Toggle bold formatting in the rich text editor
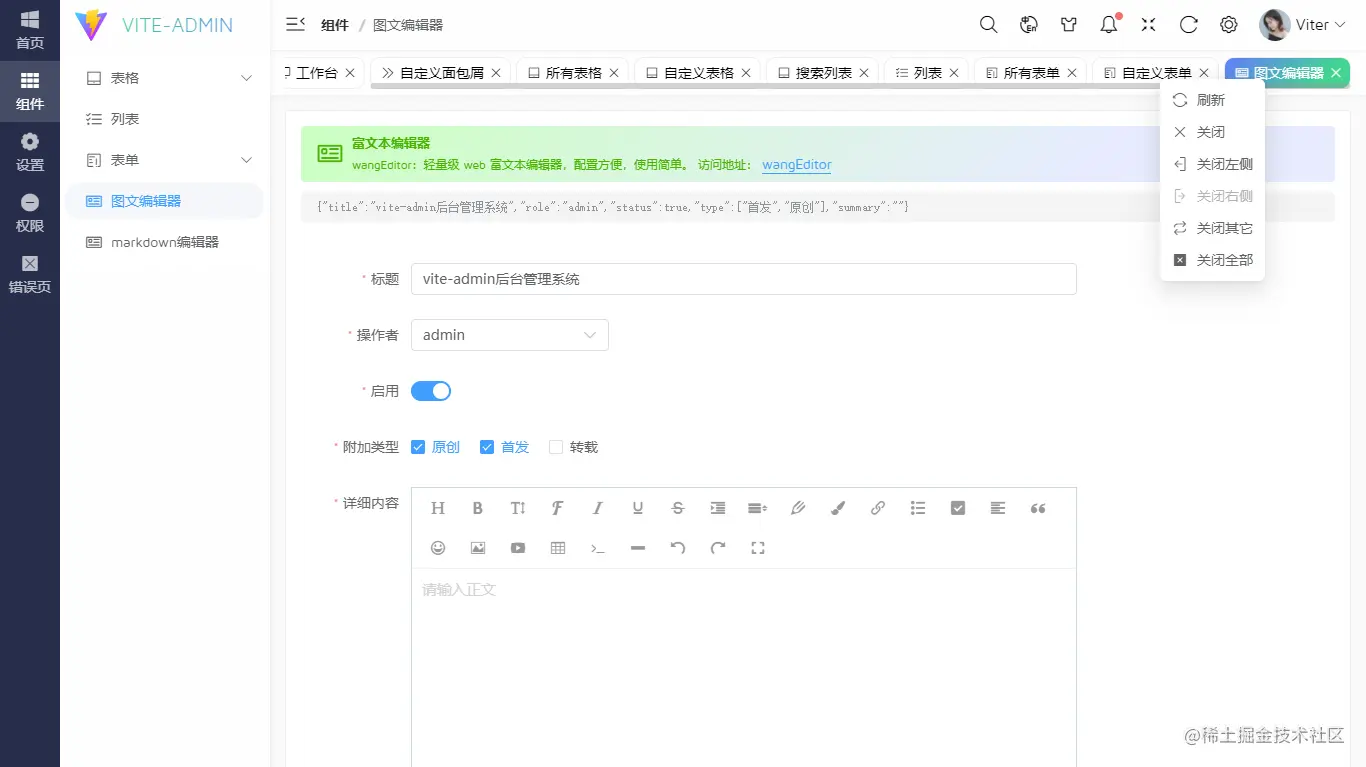Viewport: 1366px width, 767px height. [477, 508]
